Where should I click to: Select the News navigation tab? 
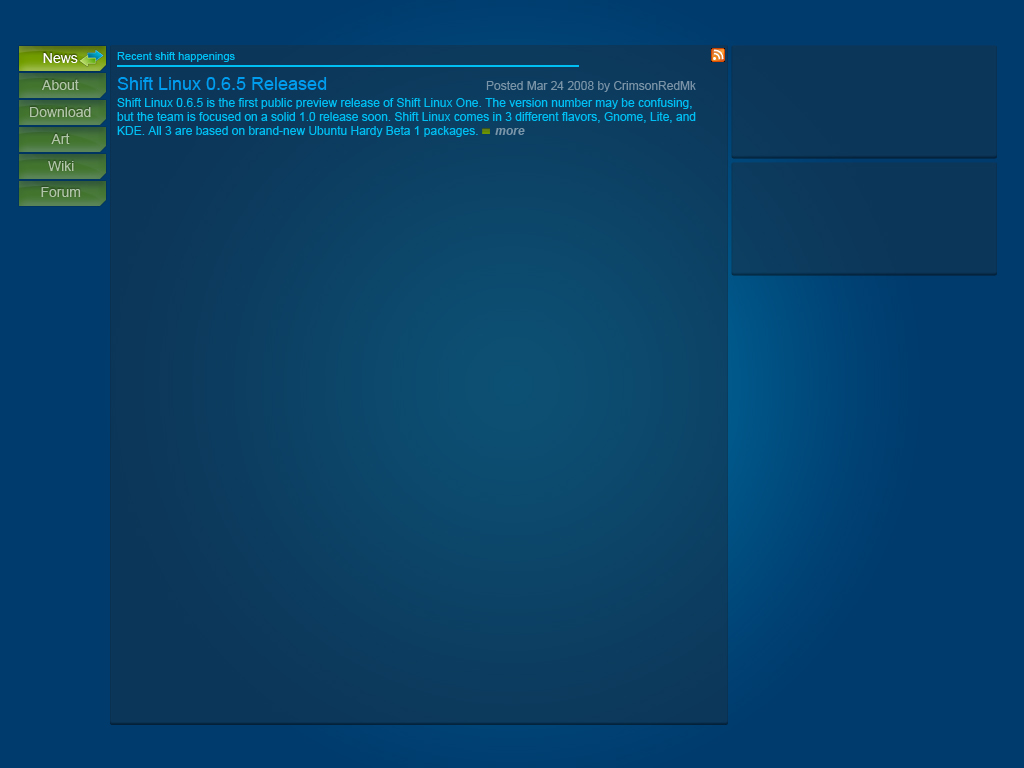pos(62,58)
